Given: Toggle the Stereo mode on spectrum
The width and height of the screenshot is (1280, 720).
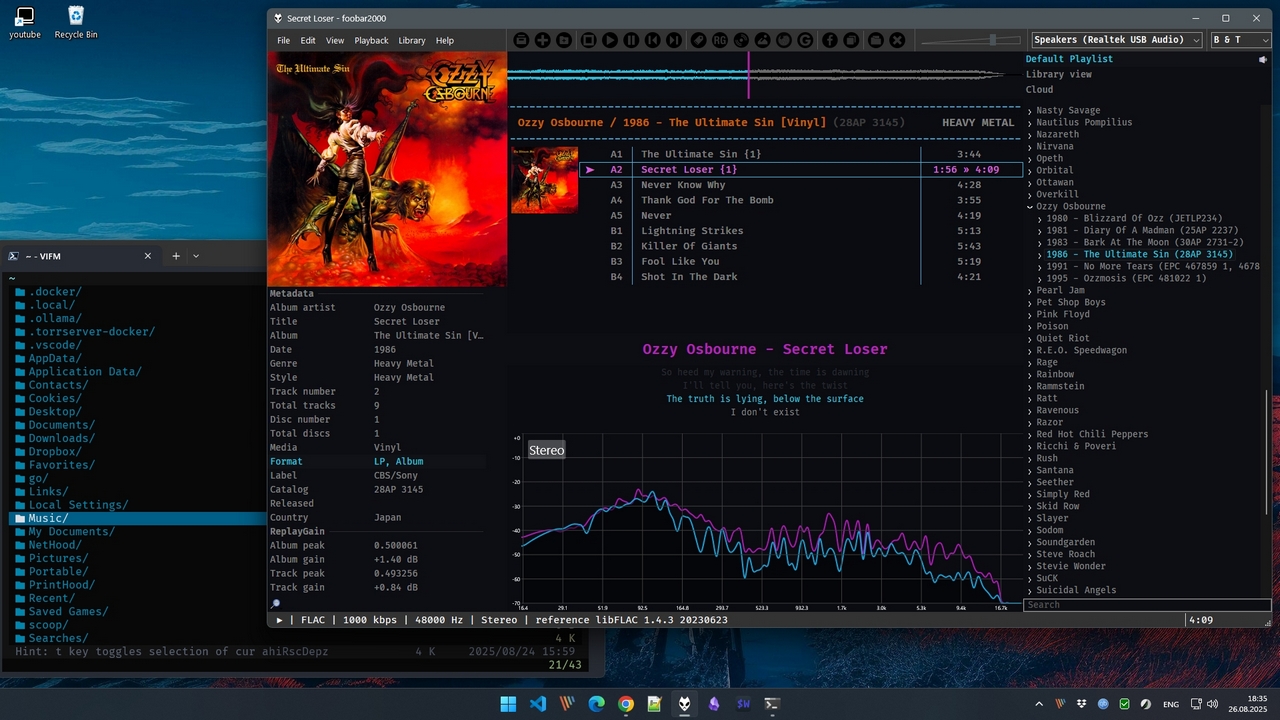Looking at the screenshot, I should pyautogui.click(x=546, y=451).
